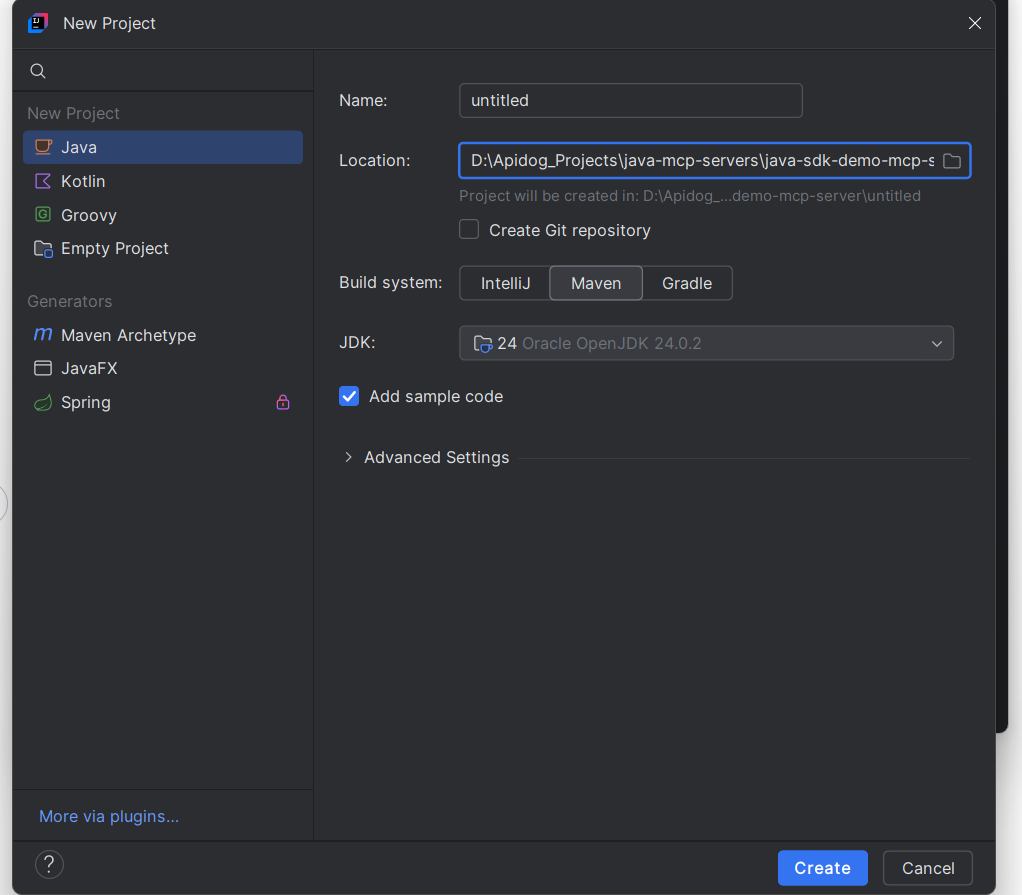Open help with the question mark button

coord(49,864)
